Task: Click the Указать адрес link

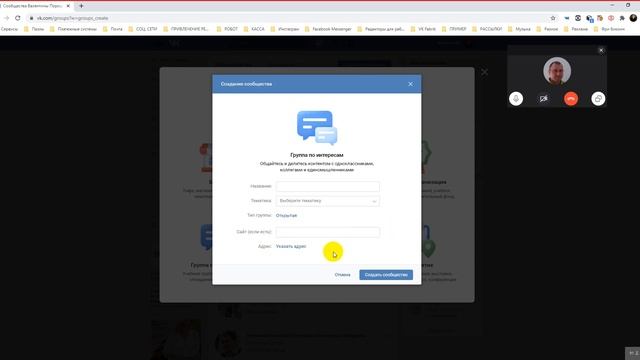Action: pos(291,247)
